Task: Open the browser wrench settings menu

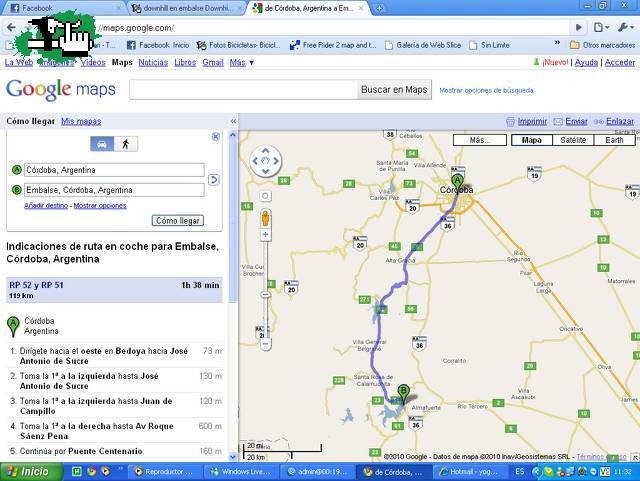Action: point(624,27)
